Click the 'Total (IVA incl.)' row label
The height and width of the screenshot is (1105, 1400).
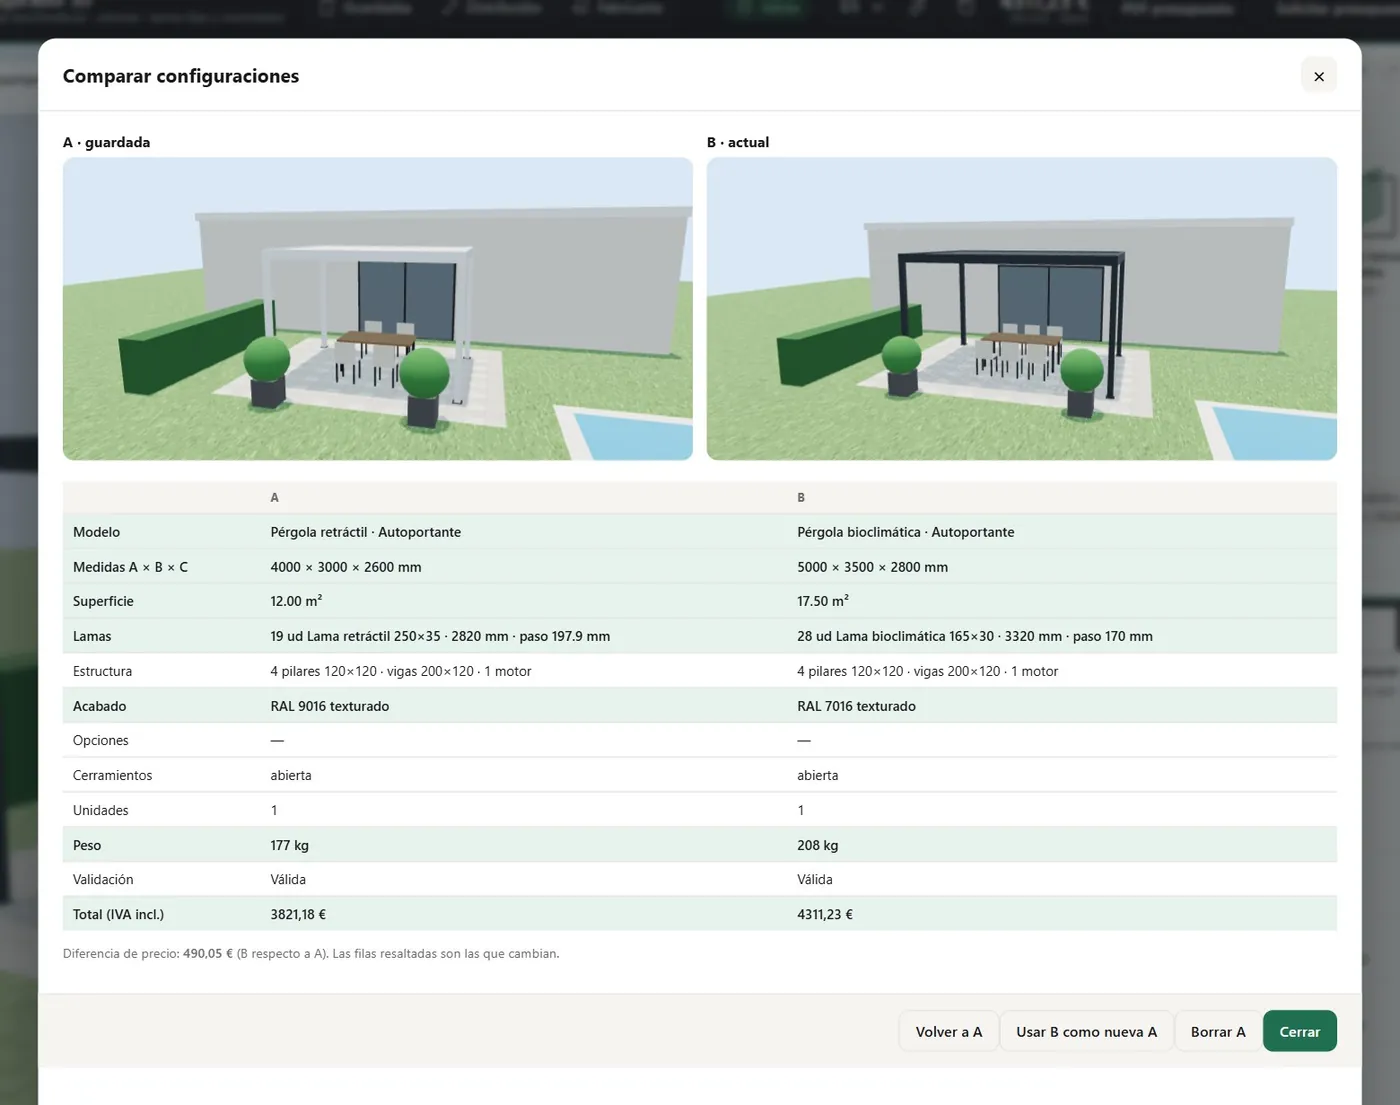coord(118,914)
